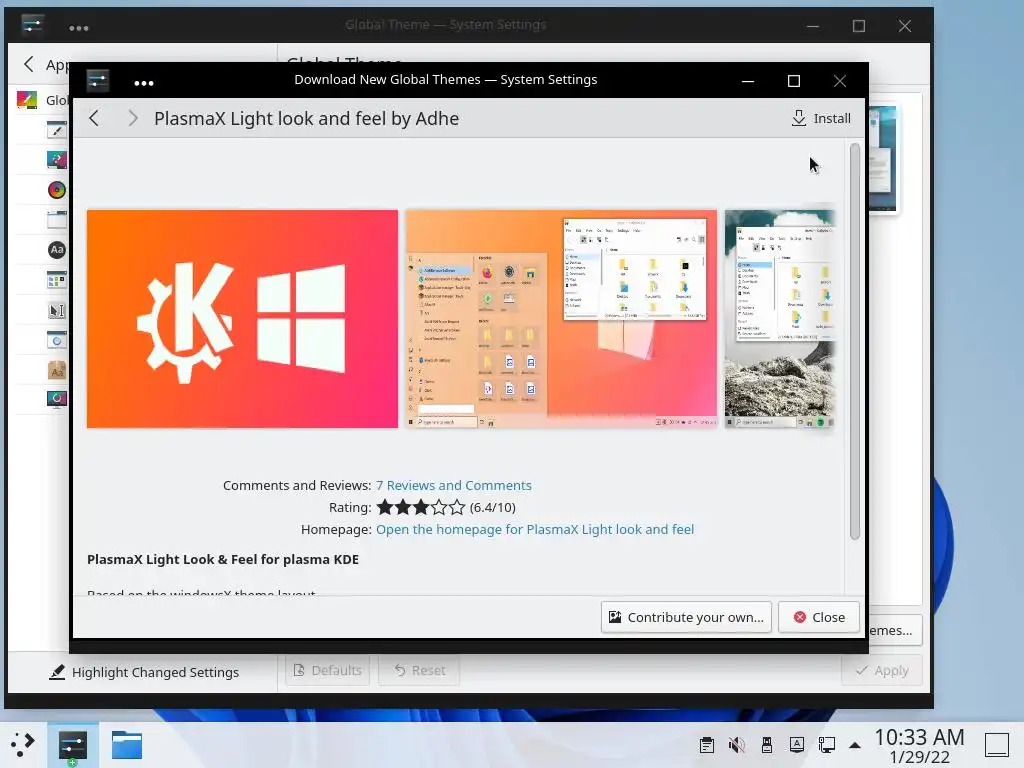Viewport: 1024px width, 768px height.
Task: Open removable devices tray icon
Action: (x=767, y=744)
